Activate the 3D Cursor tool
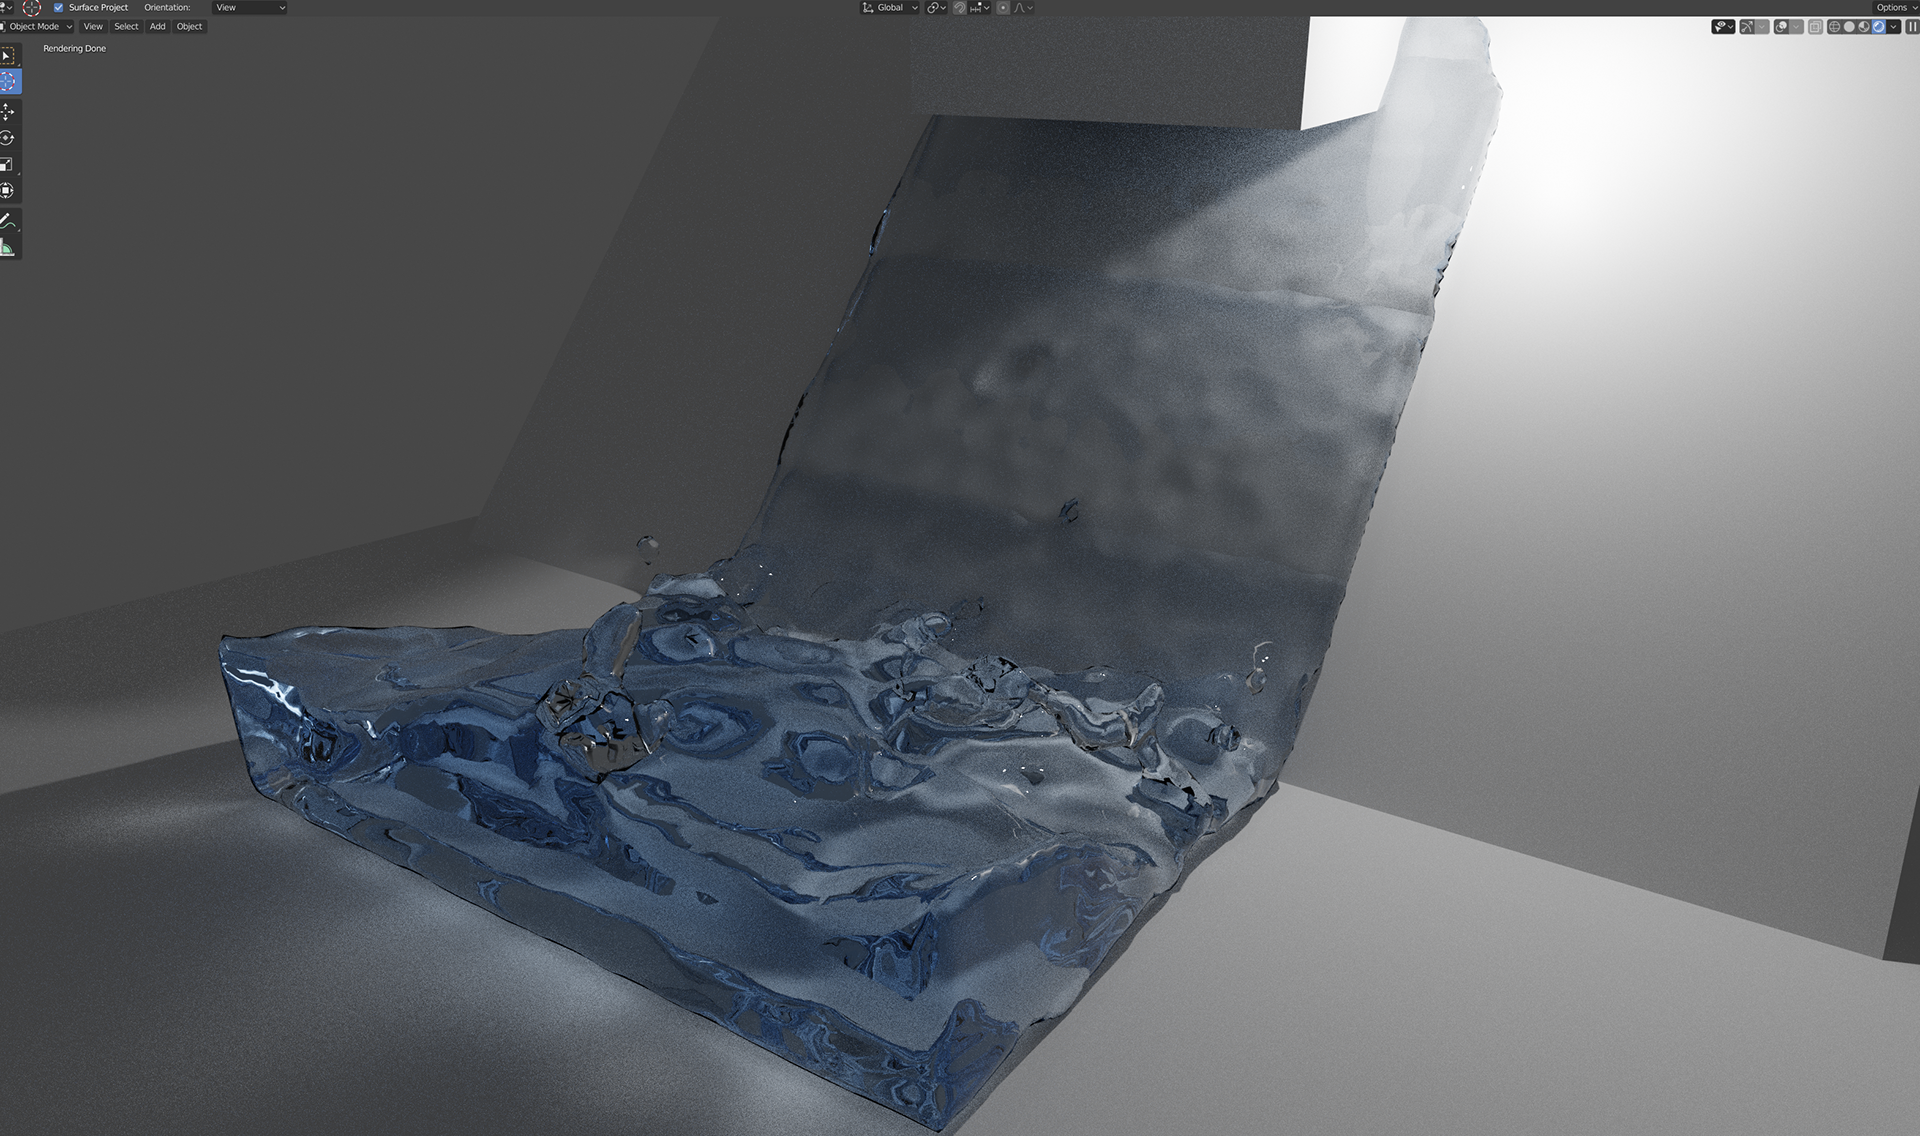Image resolution: width=1920 pixels, height=1136 pixels. tap(8, 82)
